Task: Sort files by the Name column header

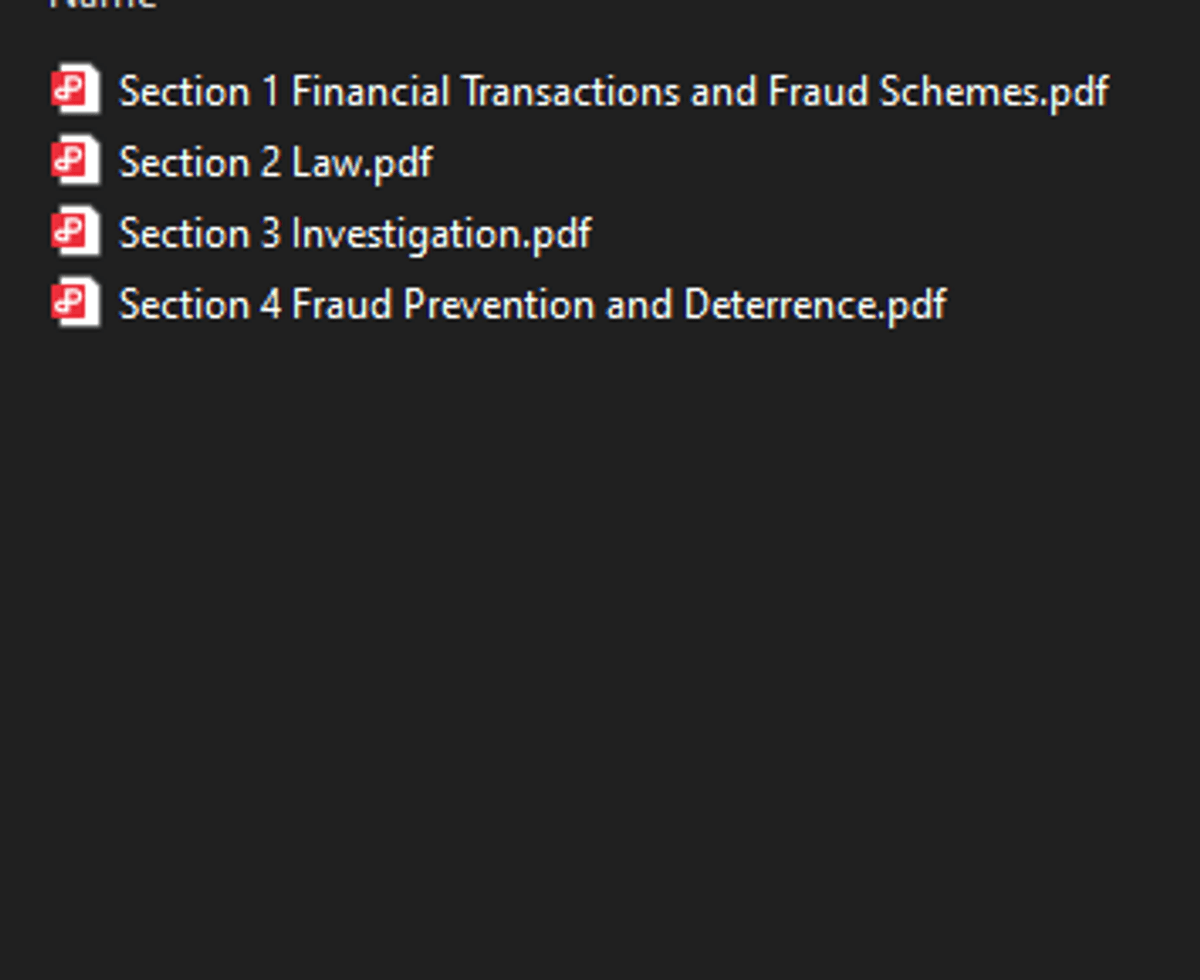Action: click(103, 4)
